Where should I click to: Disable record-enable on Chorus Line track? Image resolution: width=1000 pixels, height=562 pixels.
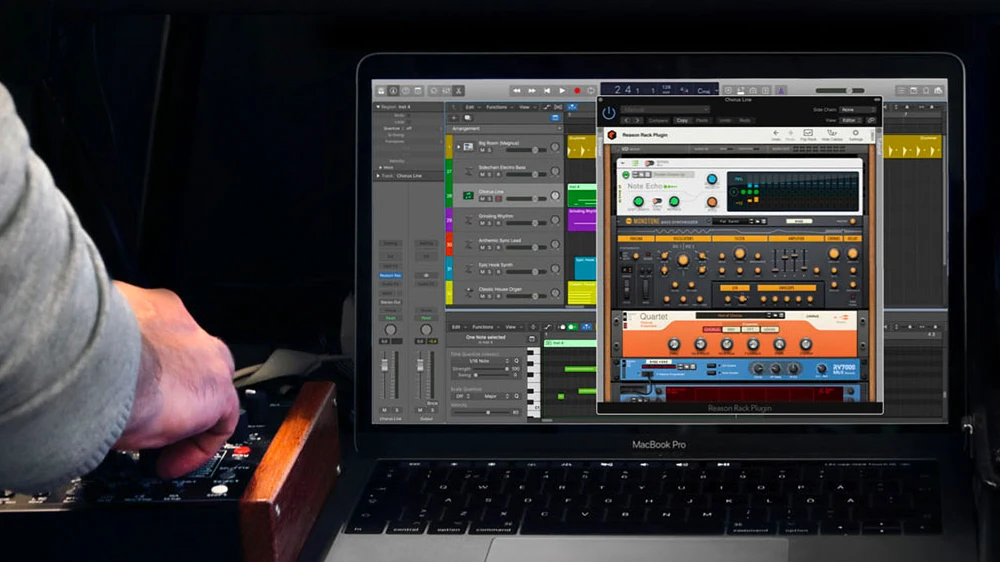500,200
